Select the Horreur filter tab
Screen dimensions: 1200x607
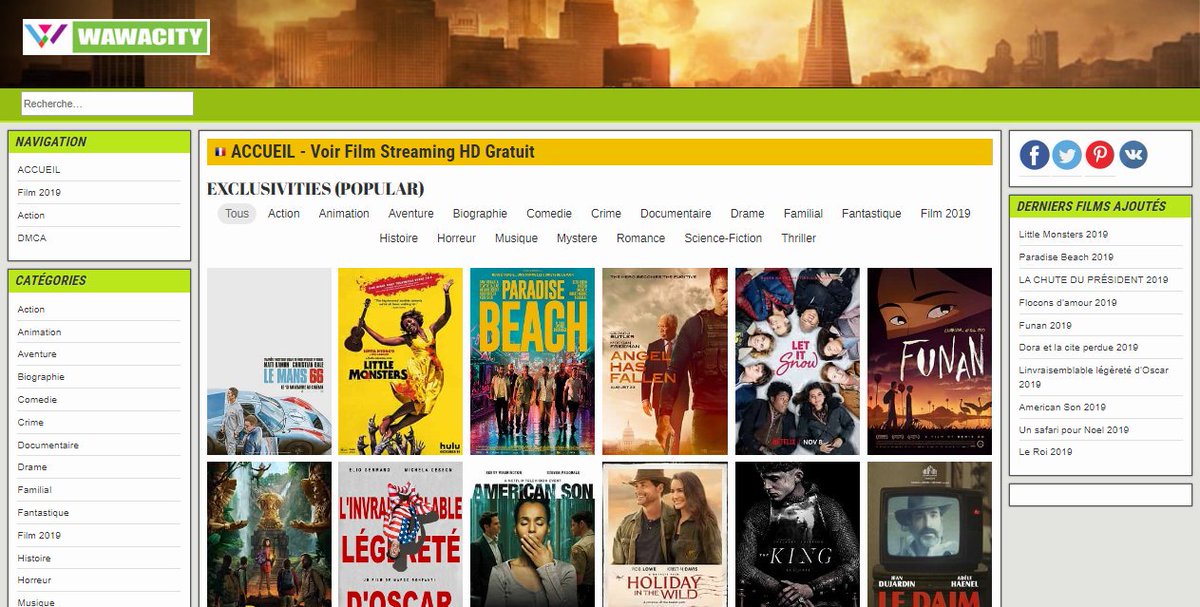456,239
